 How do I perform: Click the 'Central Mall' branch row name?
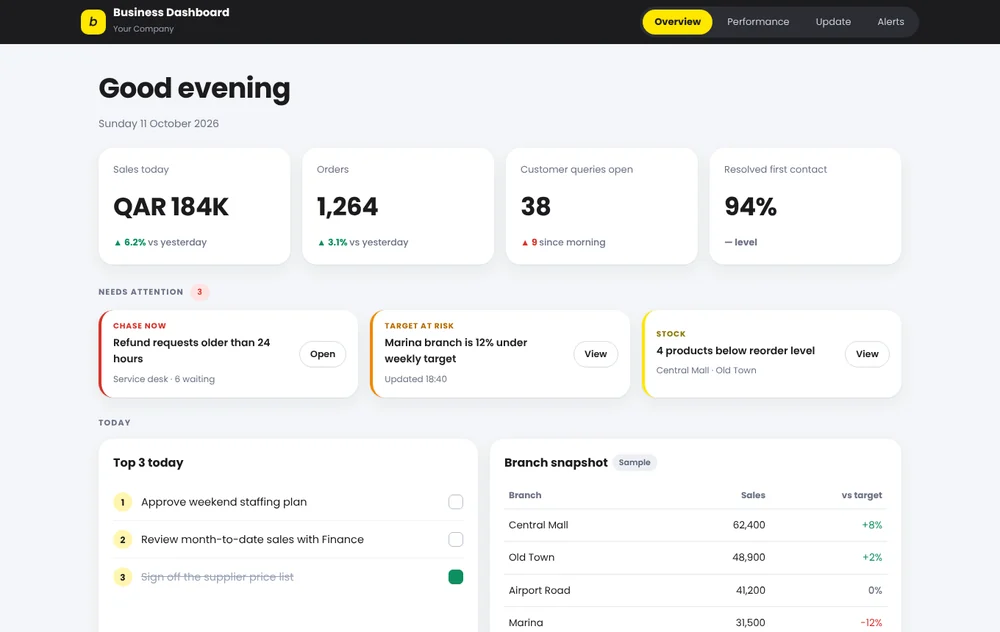pos(538,525)
